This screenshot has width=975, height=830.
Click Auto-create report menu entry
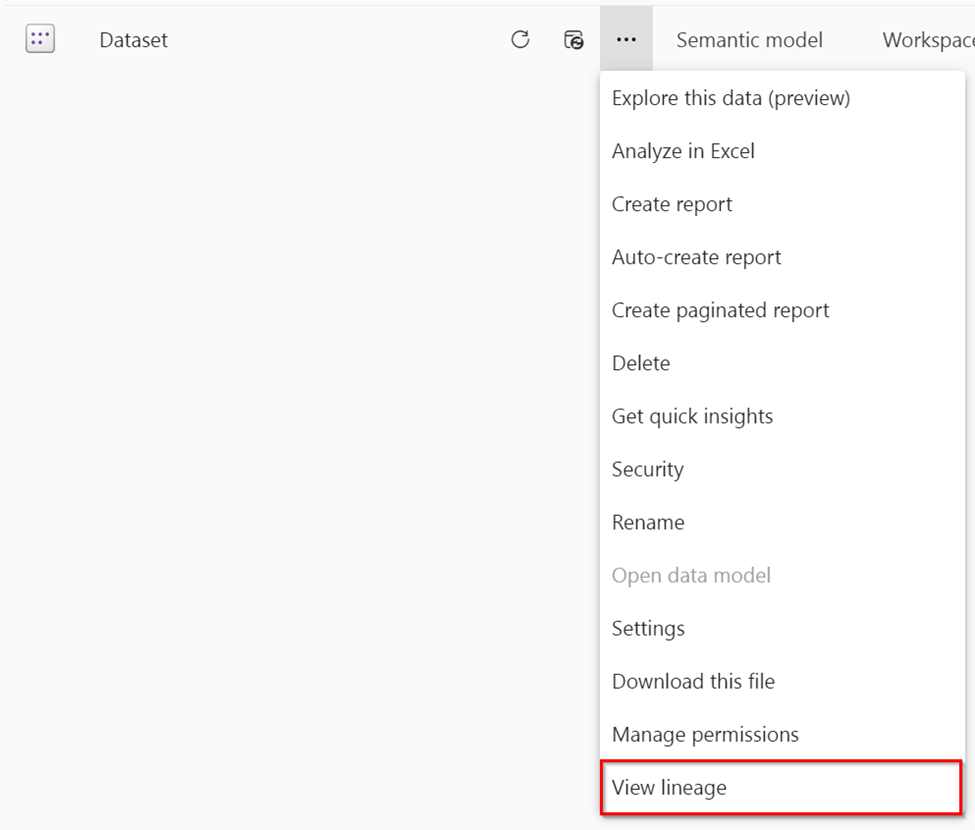(x=696, y=257)
